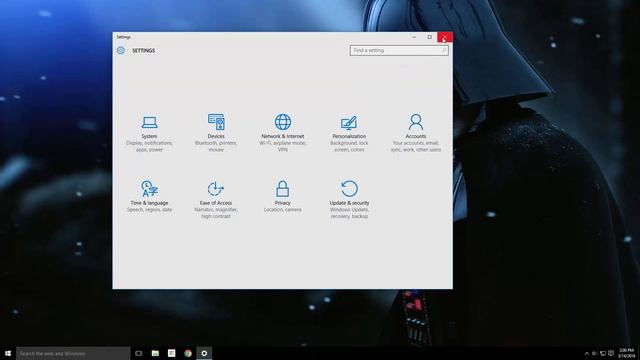Open the network status tray icon

click(x=603, y=353)
